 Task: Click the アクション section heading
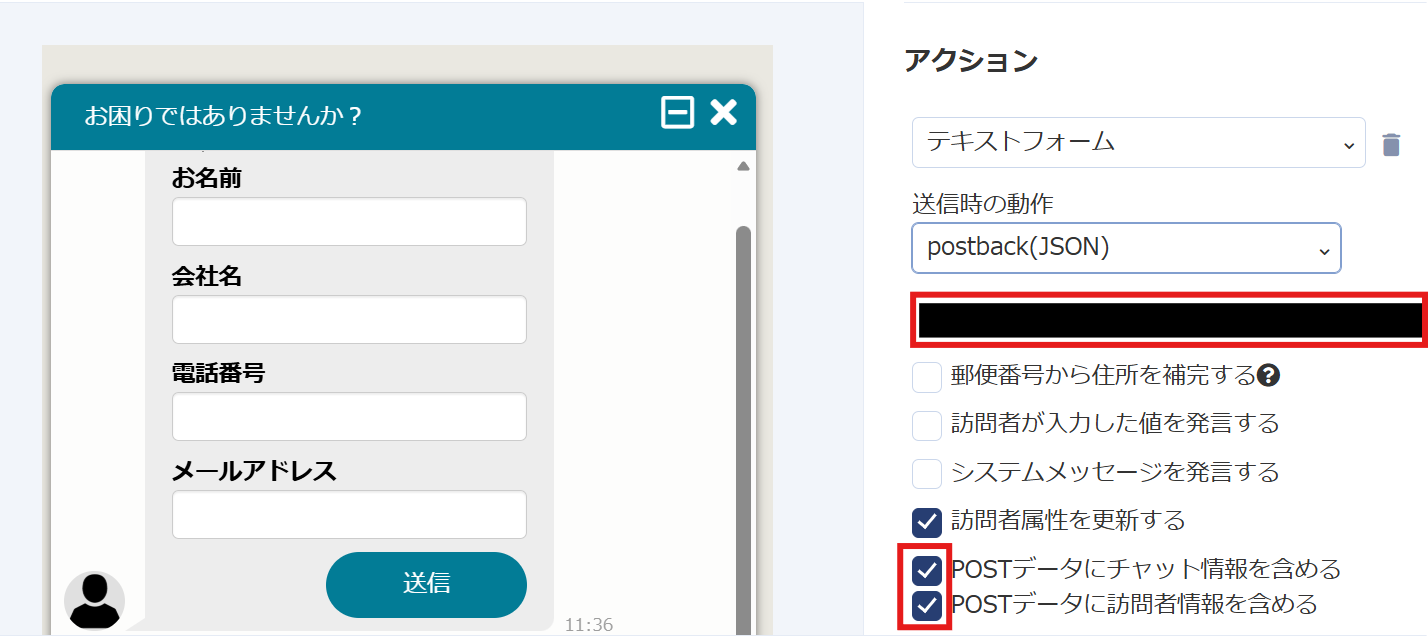[x=971, y=61]
